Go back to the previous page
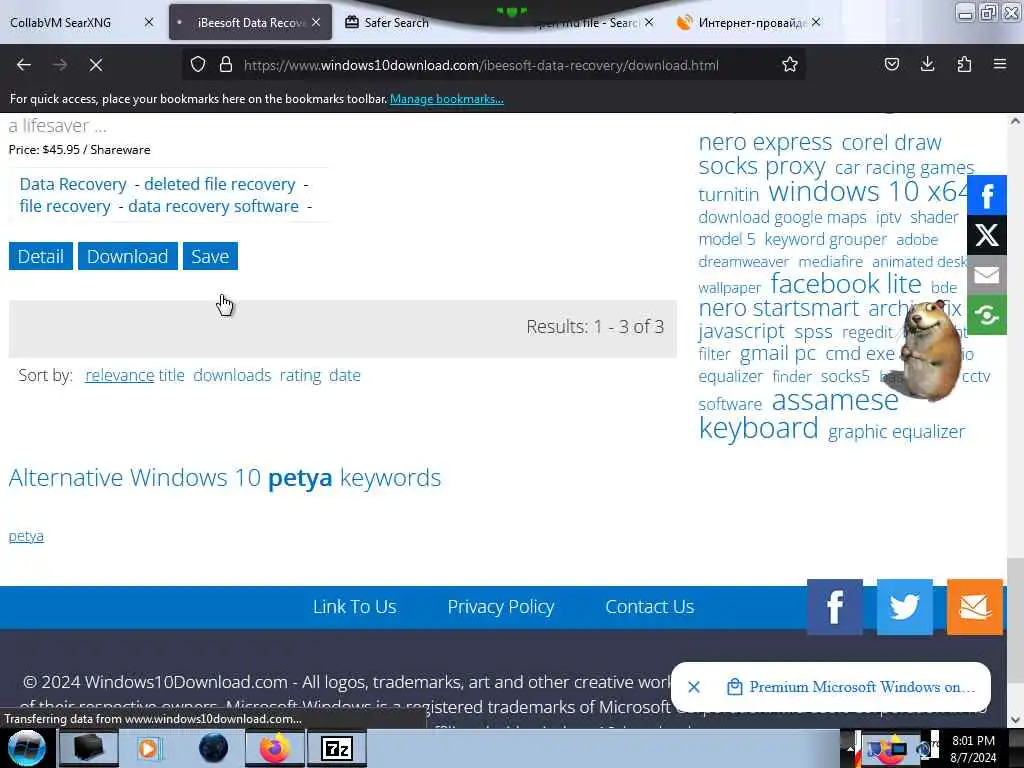Screen dimensions: 1024x768 24,65
